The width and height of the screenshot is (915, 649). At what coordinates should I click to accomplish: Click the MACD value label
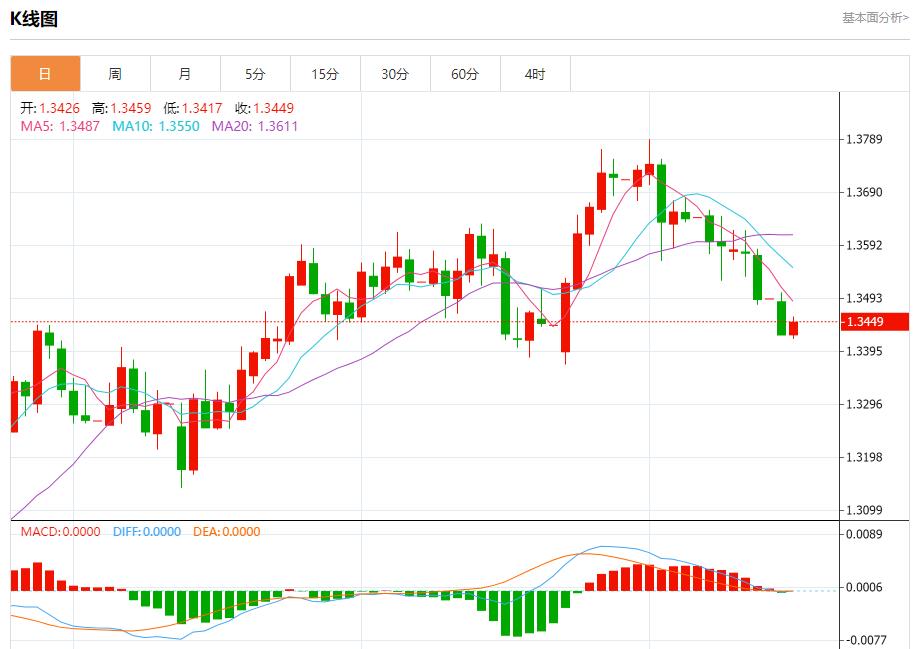pos(60,532)
